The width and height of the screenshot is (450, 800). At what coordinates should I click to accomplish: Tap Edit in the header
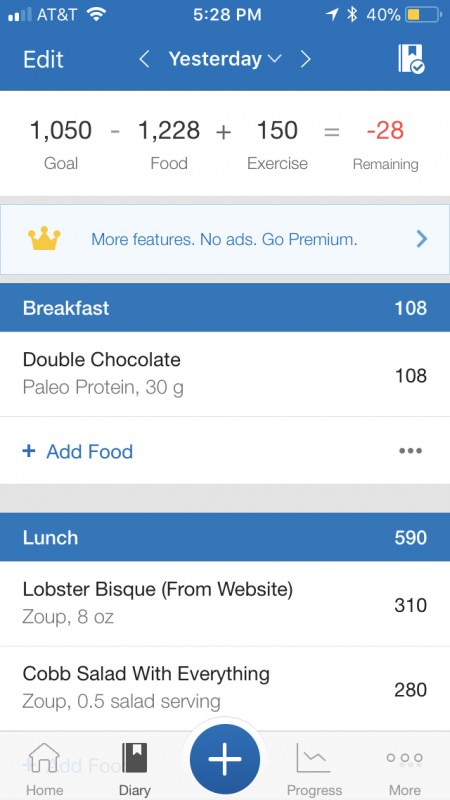[x=43, y=59]
